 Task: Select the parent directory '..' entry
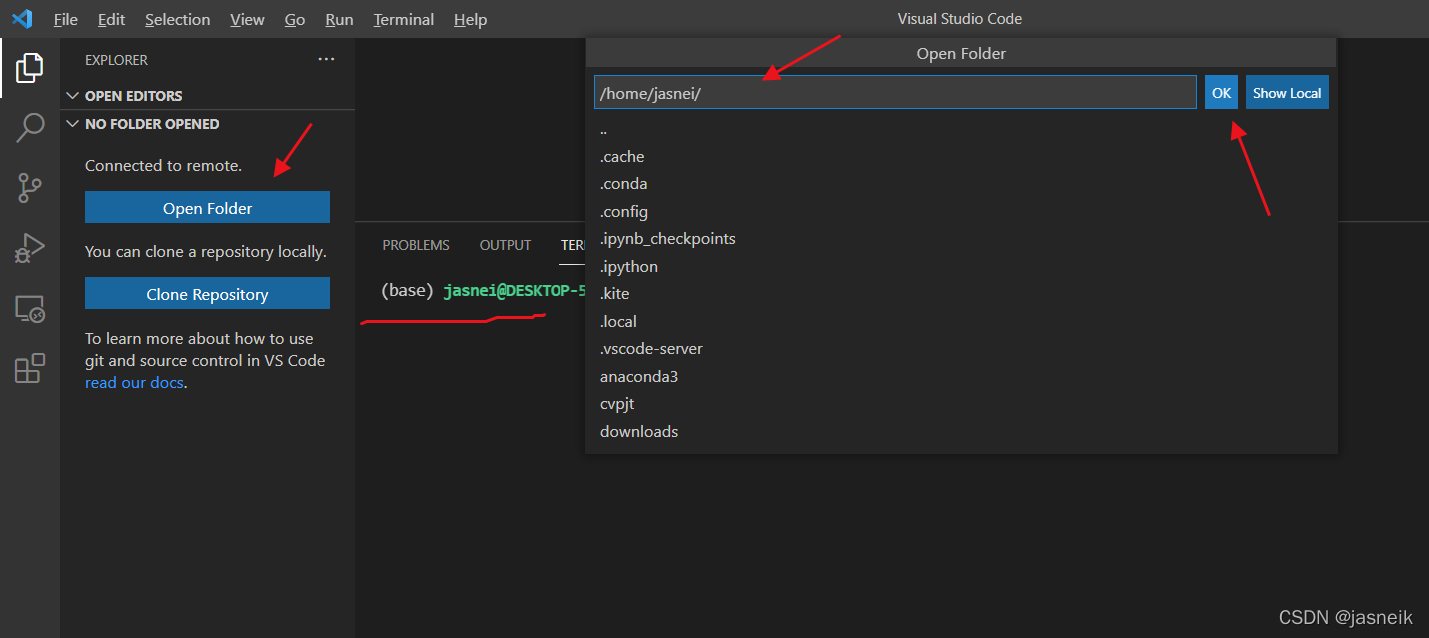coord(961,129)
